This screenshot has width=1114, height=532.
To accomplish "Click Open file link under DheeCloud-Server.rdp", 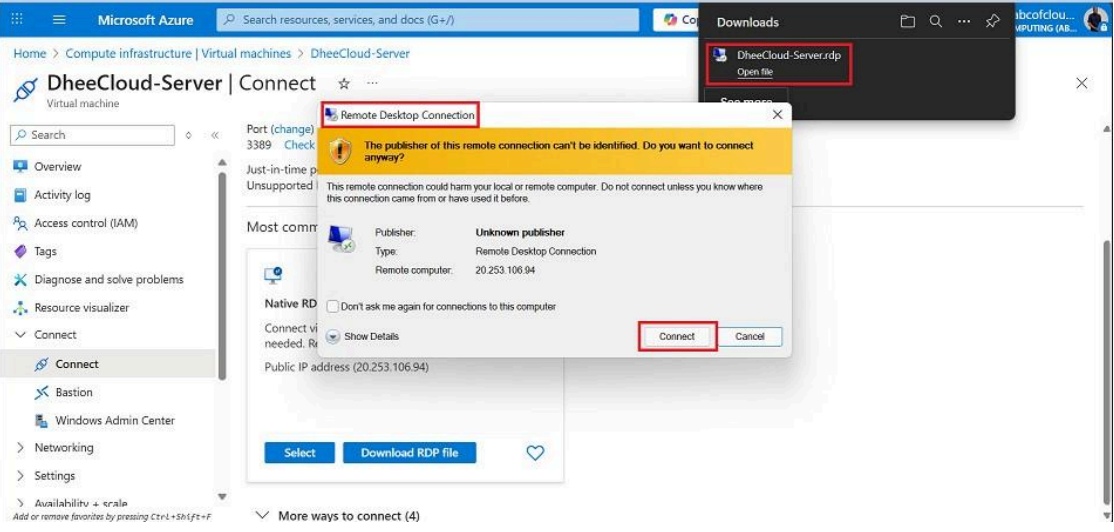I will click(x=755, y=72).
